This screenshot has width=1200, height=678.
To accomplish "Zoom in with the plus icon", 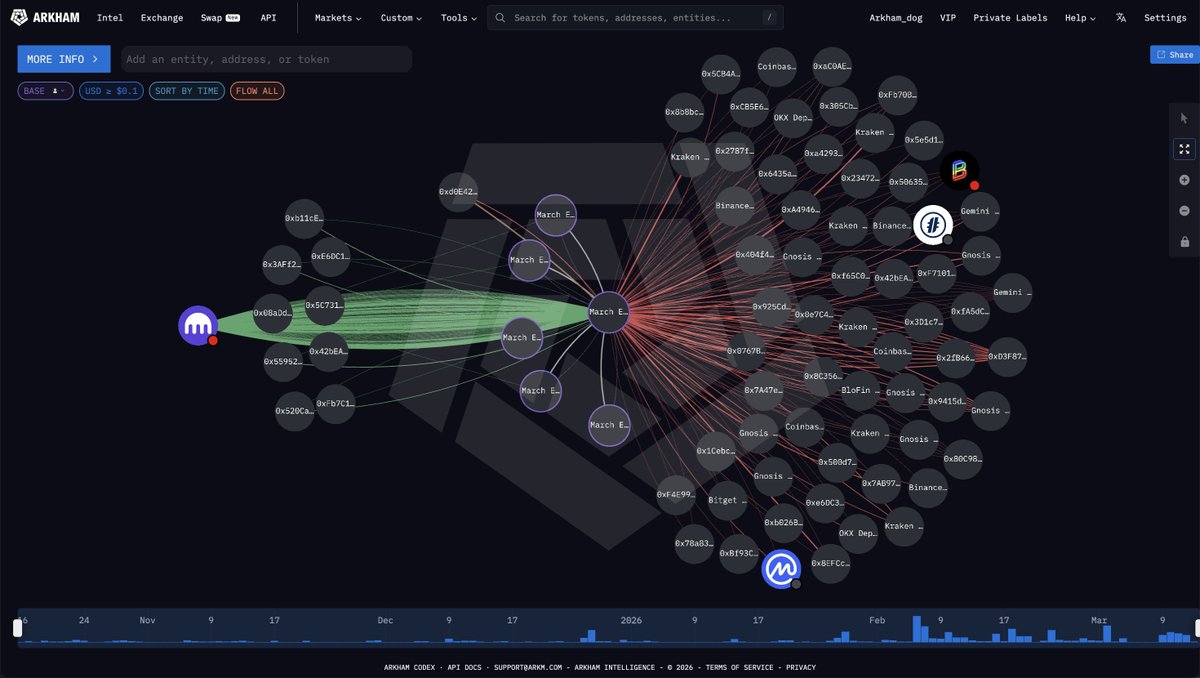I will coord(1184,180).
